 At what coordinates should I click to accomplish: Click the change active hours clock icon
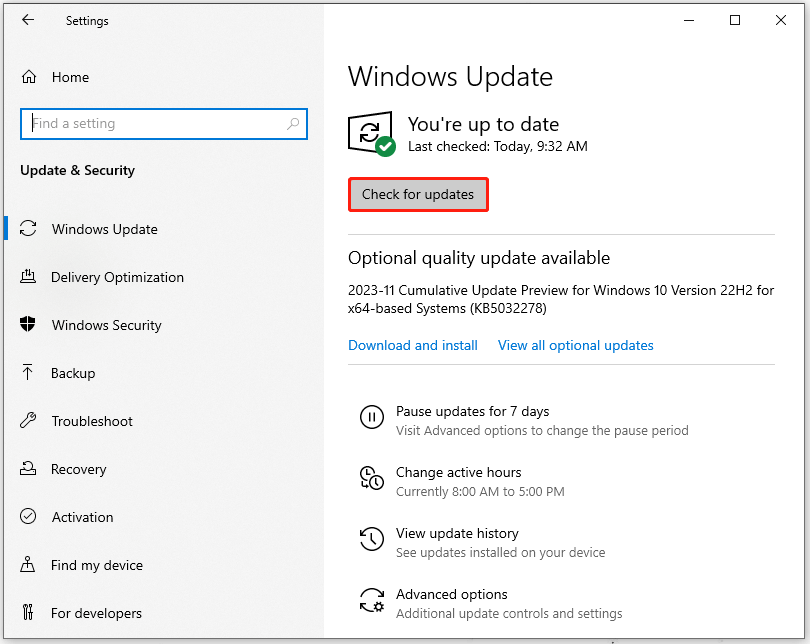[372, 478]
